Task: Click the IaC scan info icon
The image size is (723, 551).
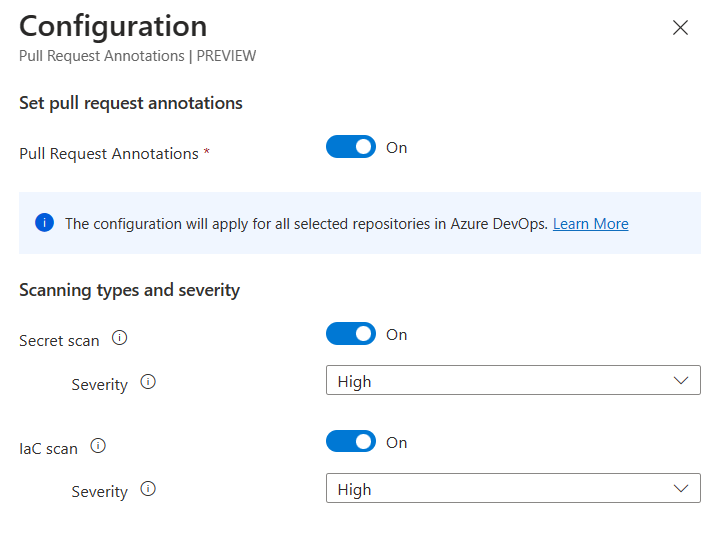Action: pos(98,446)
